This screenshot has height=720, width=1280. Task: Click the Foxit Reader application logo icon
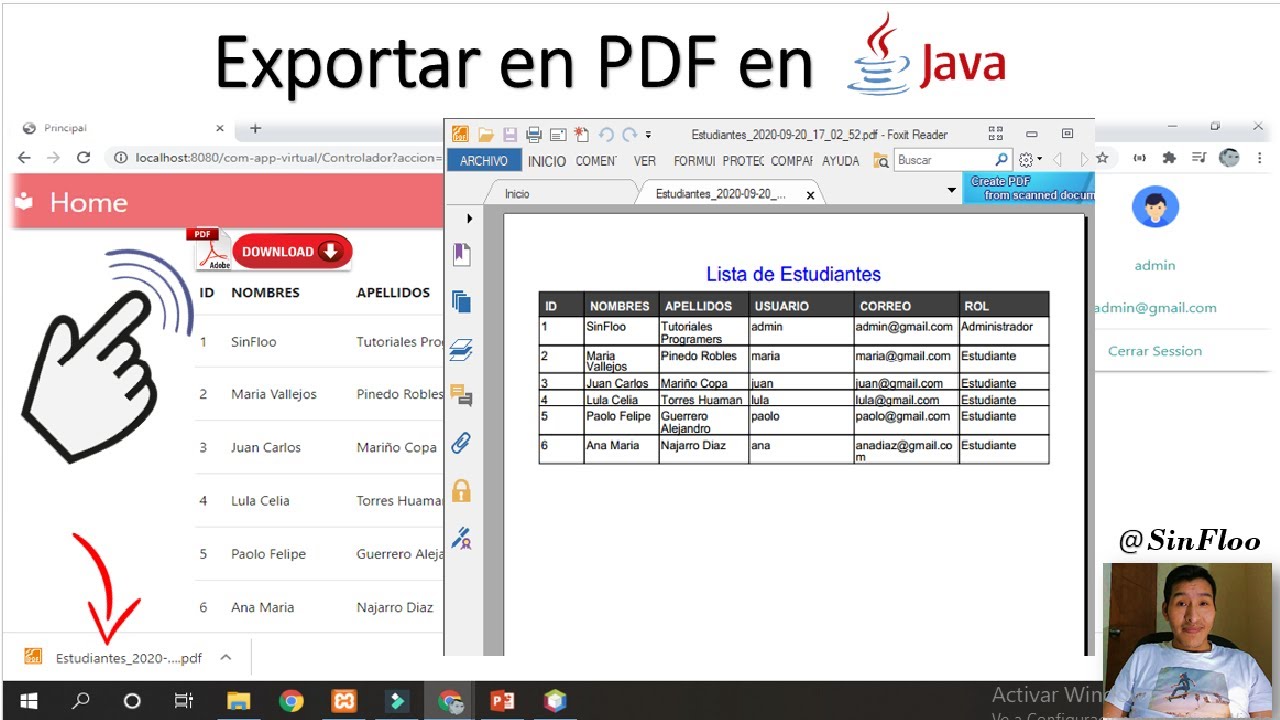click(x=460, y=134)
